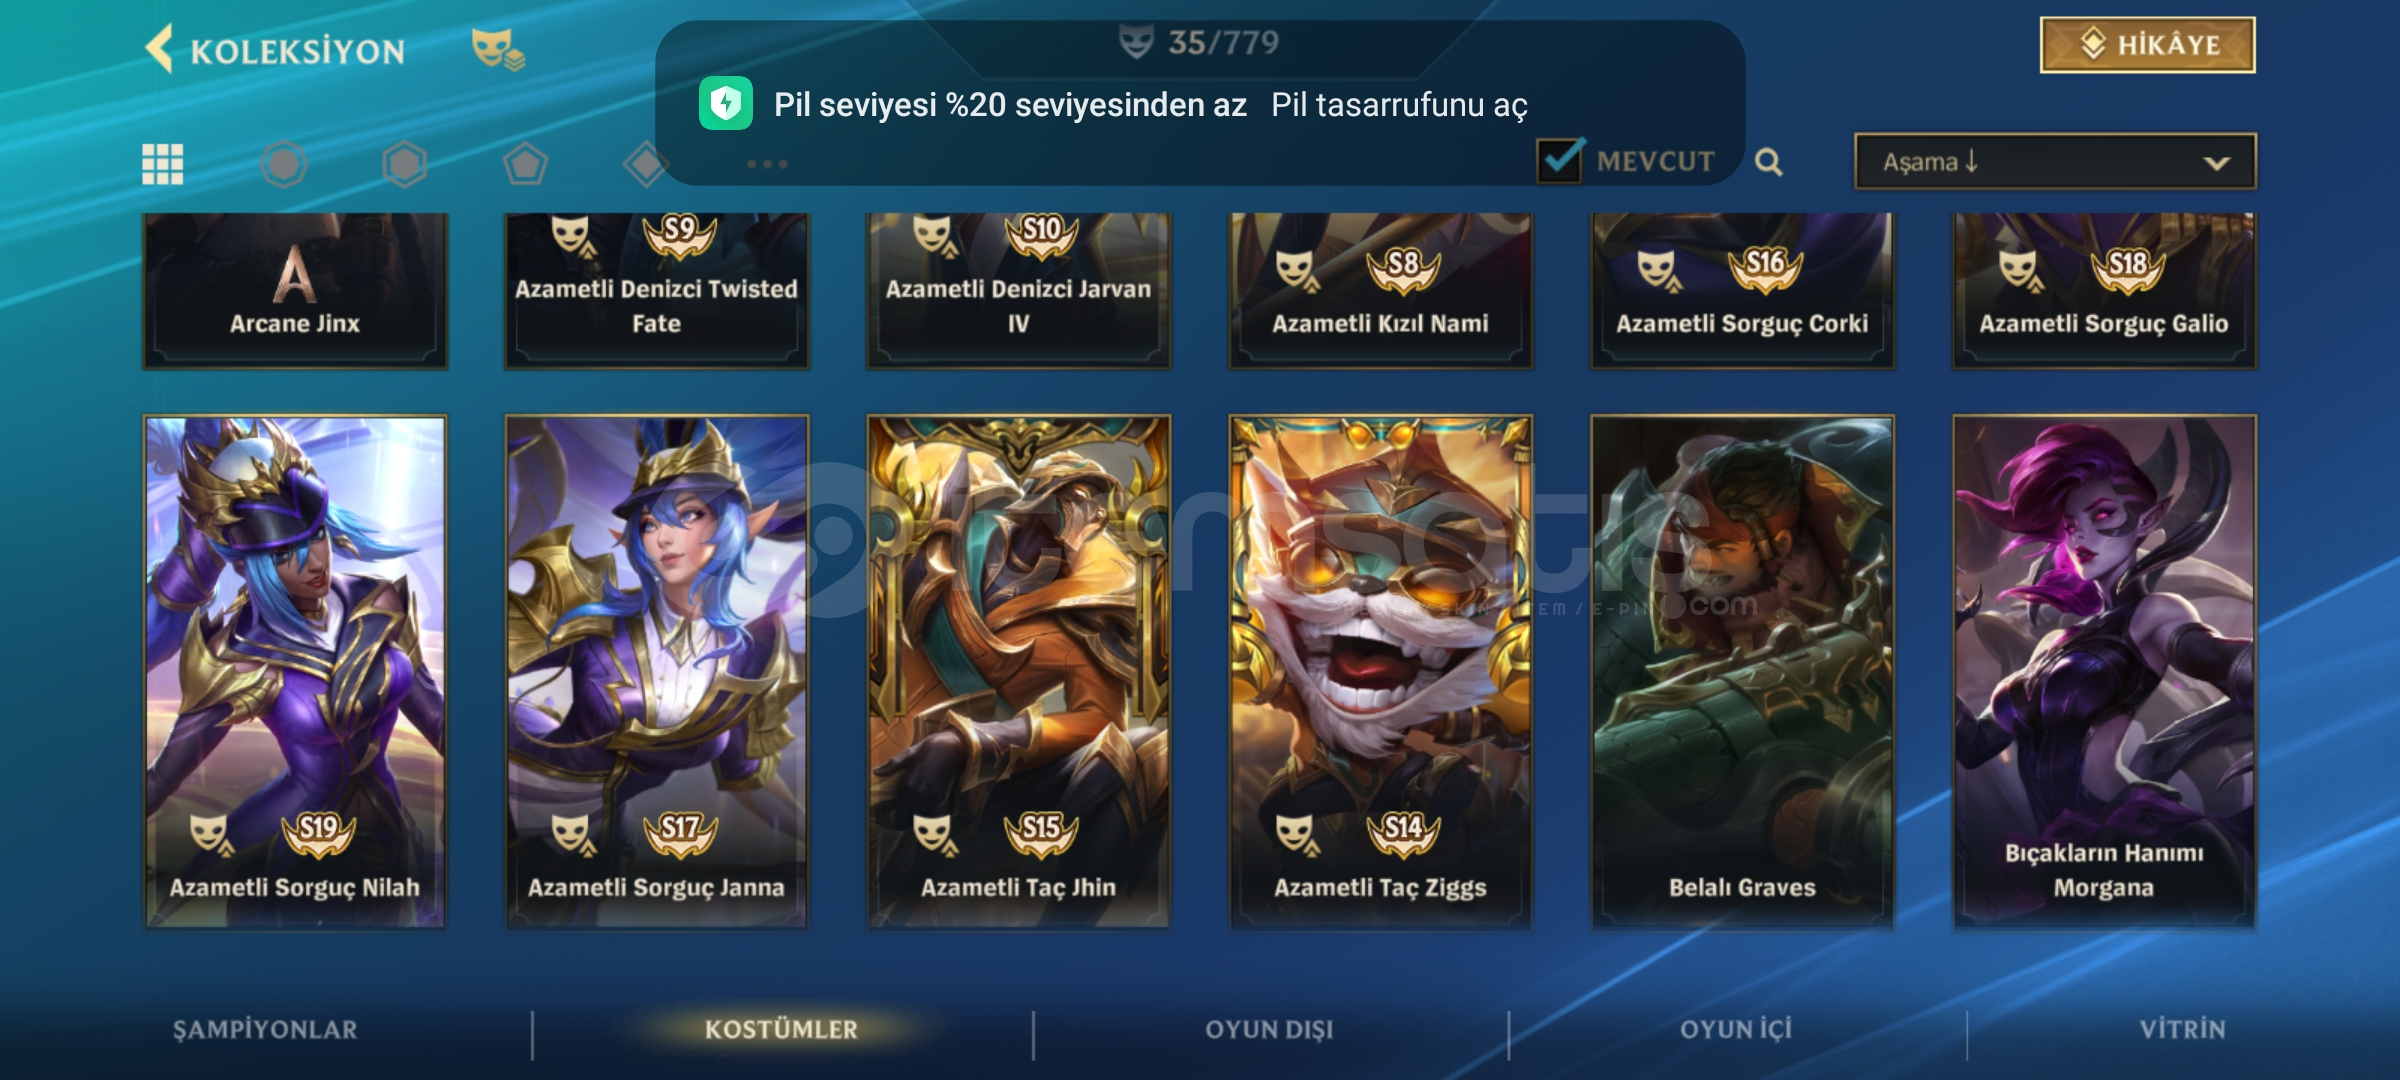Select the grid all-skins filter icon

tap(163, 164)
